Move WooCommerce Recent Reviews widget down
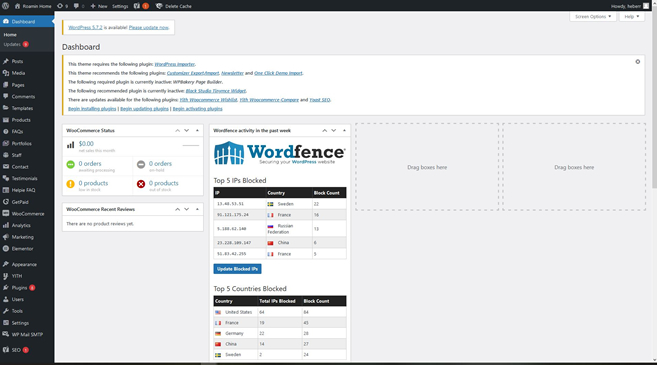This screenshot has height=365, width=657. click(x=187, y=209)
